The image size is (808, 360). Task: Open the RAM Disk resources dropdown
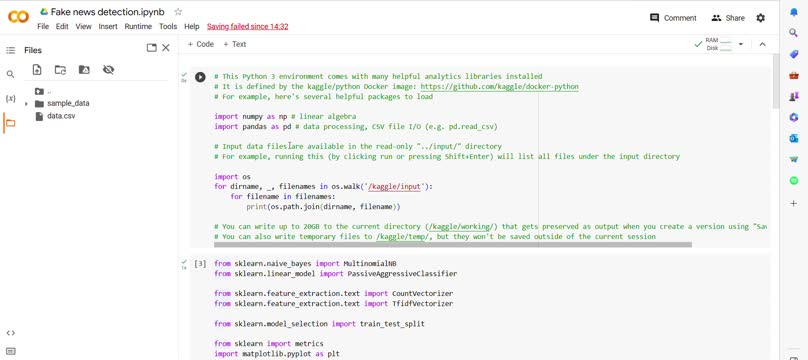tap(741, 44)
